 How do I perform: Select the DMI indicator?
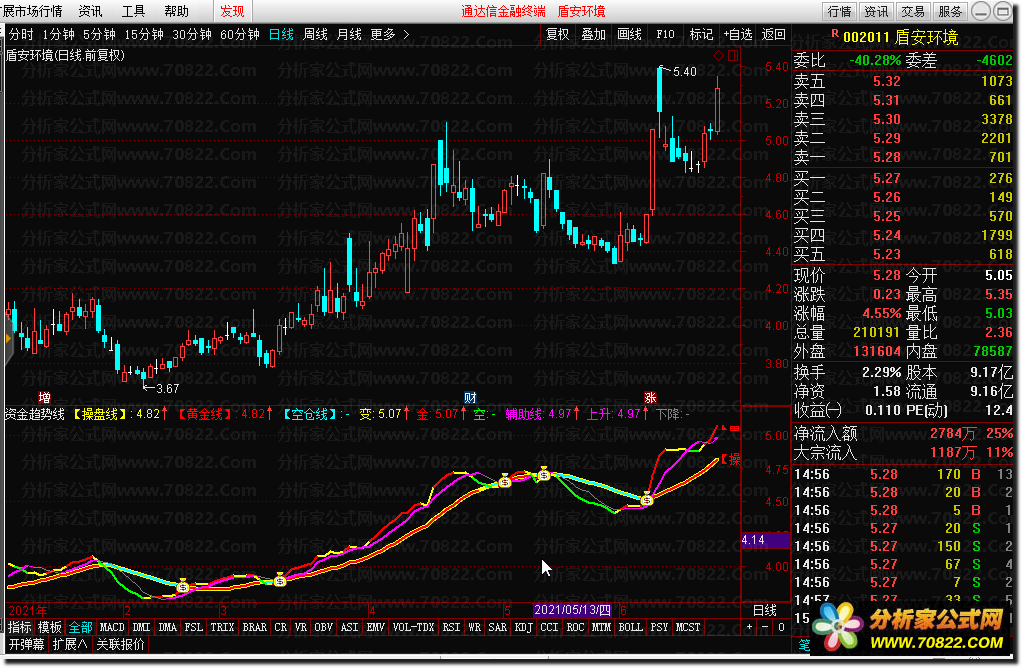click(x=142, y=627)
